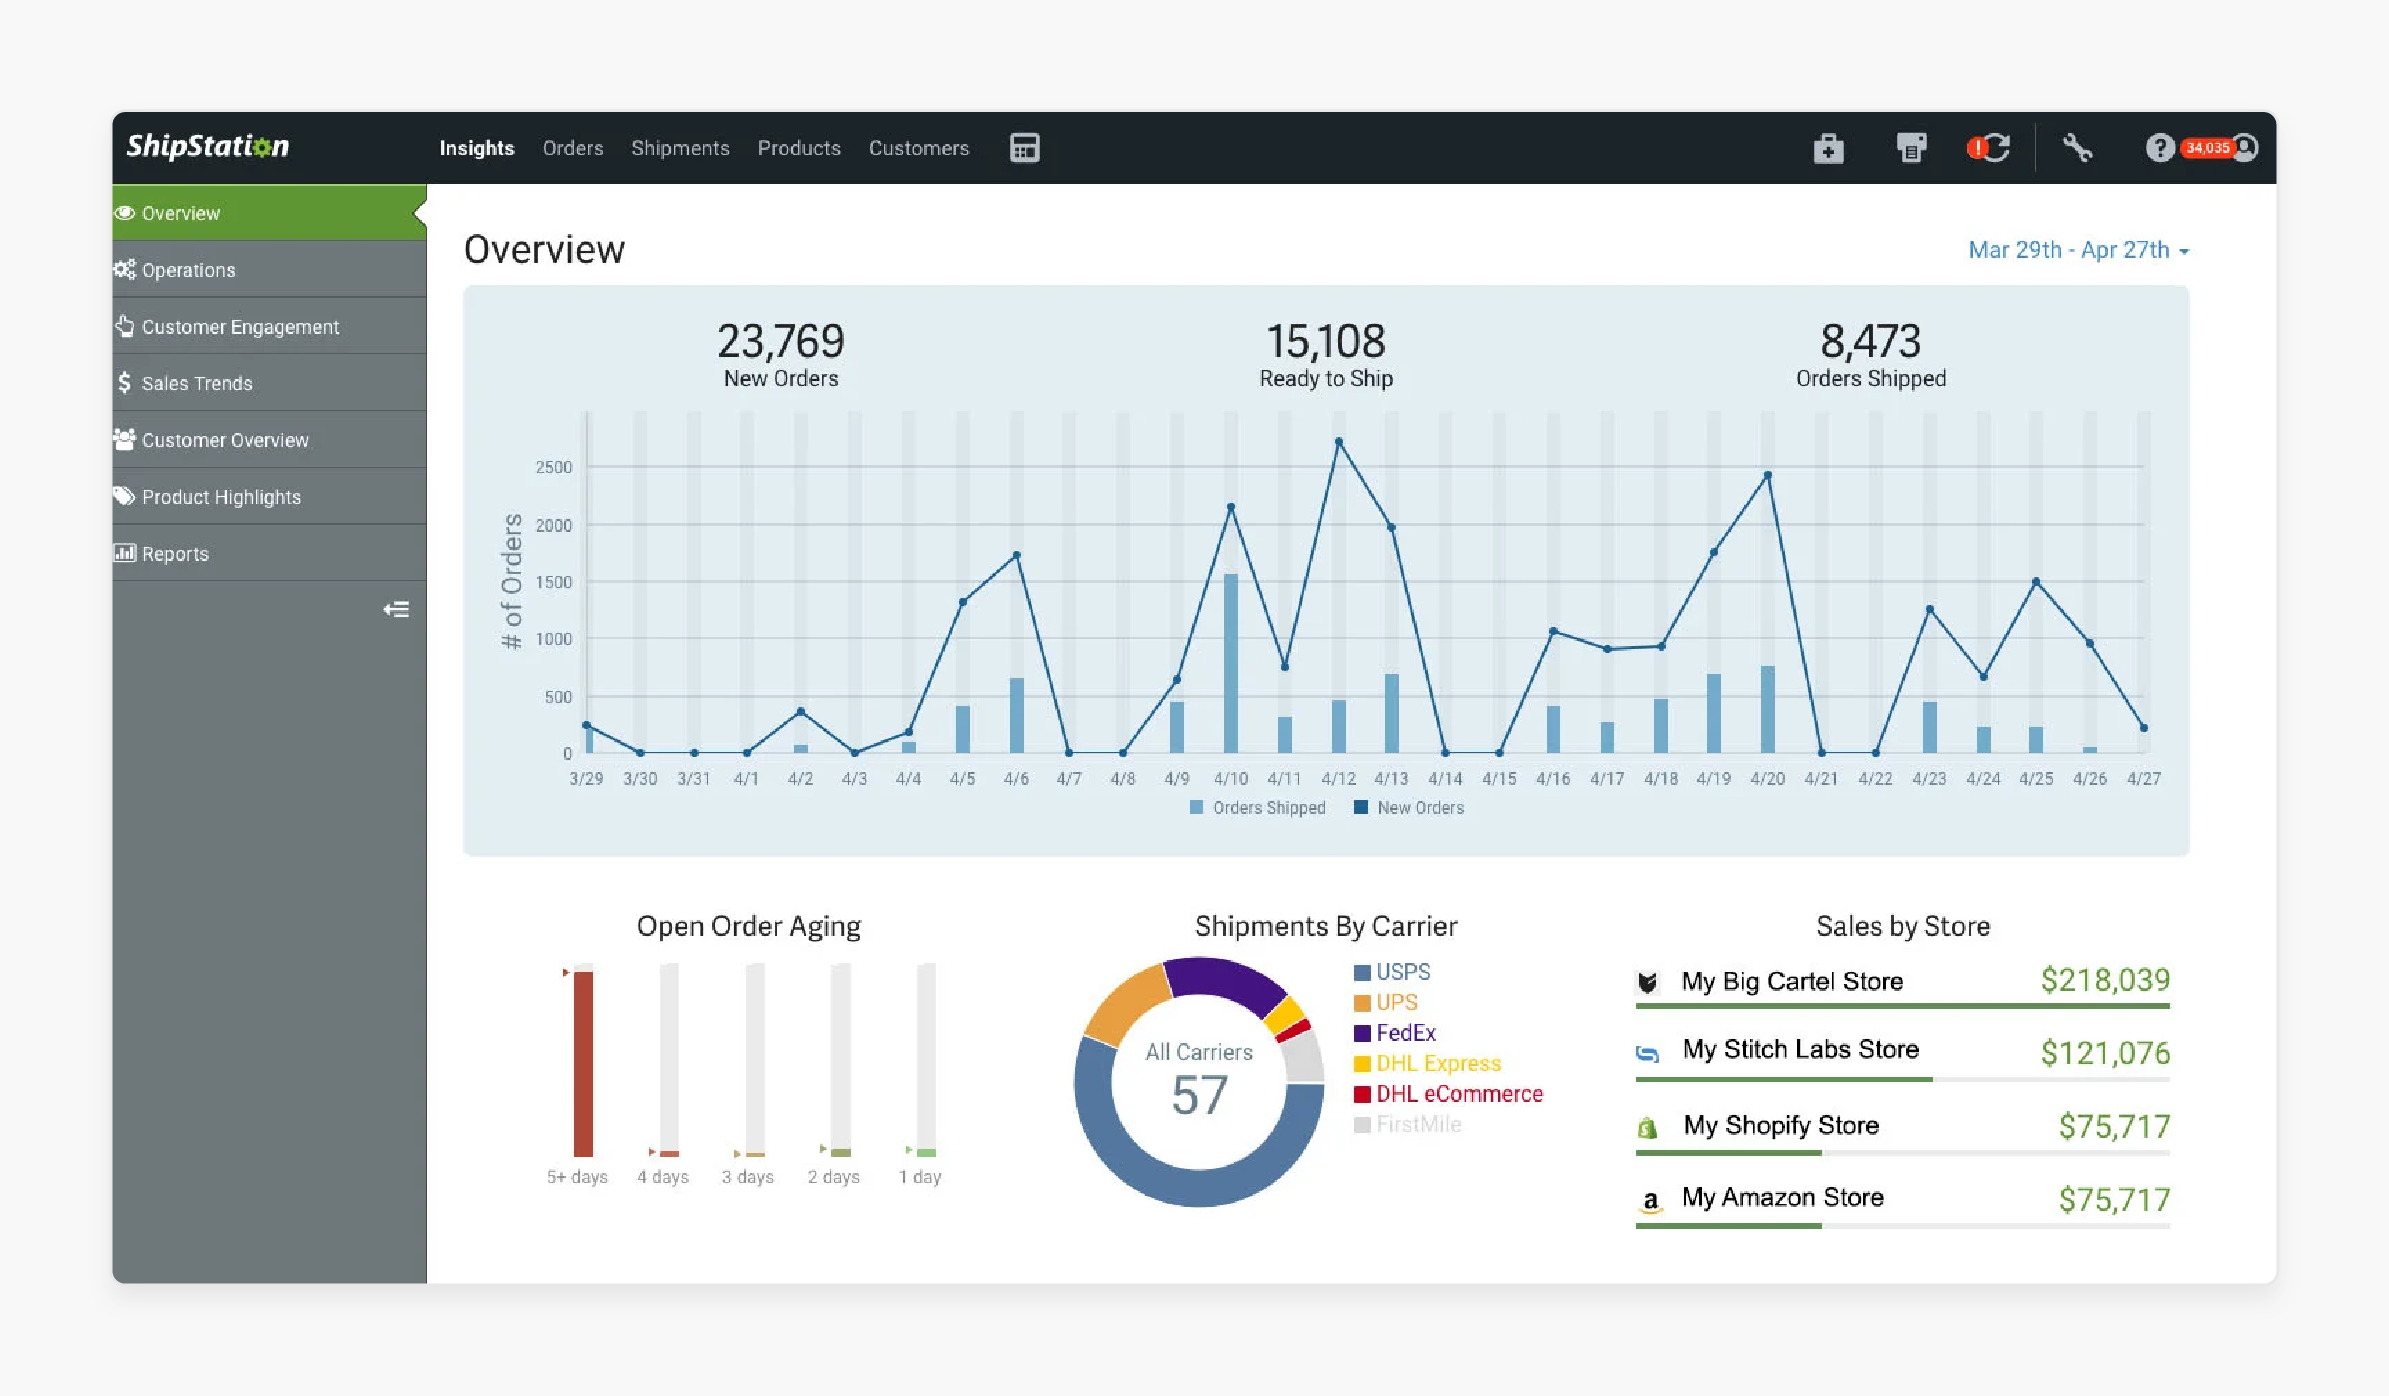Screen dimensions: 2389x1396
Task: Click the Reports sidebar link
Action: pyautogui.click(x=176, y=553)
